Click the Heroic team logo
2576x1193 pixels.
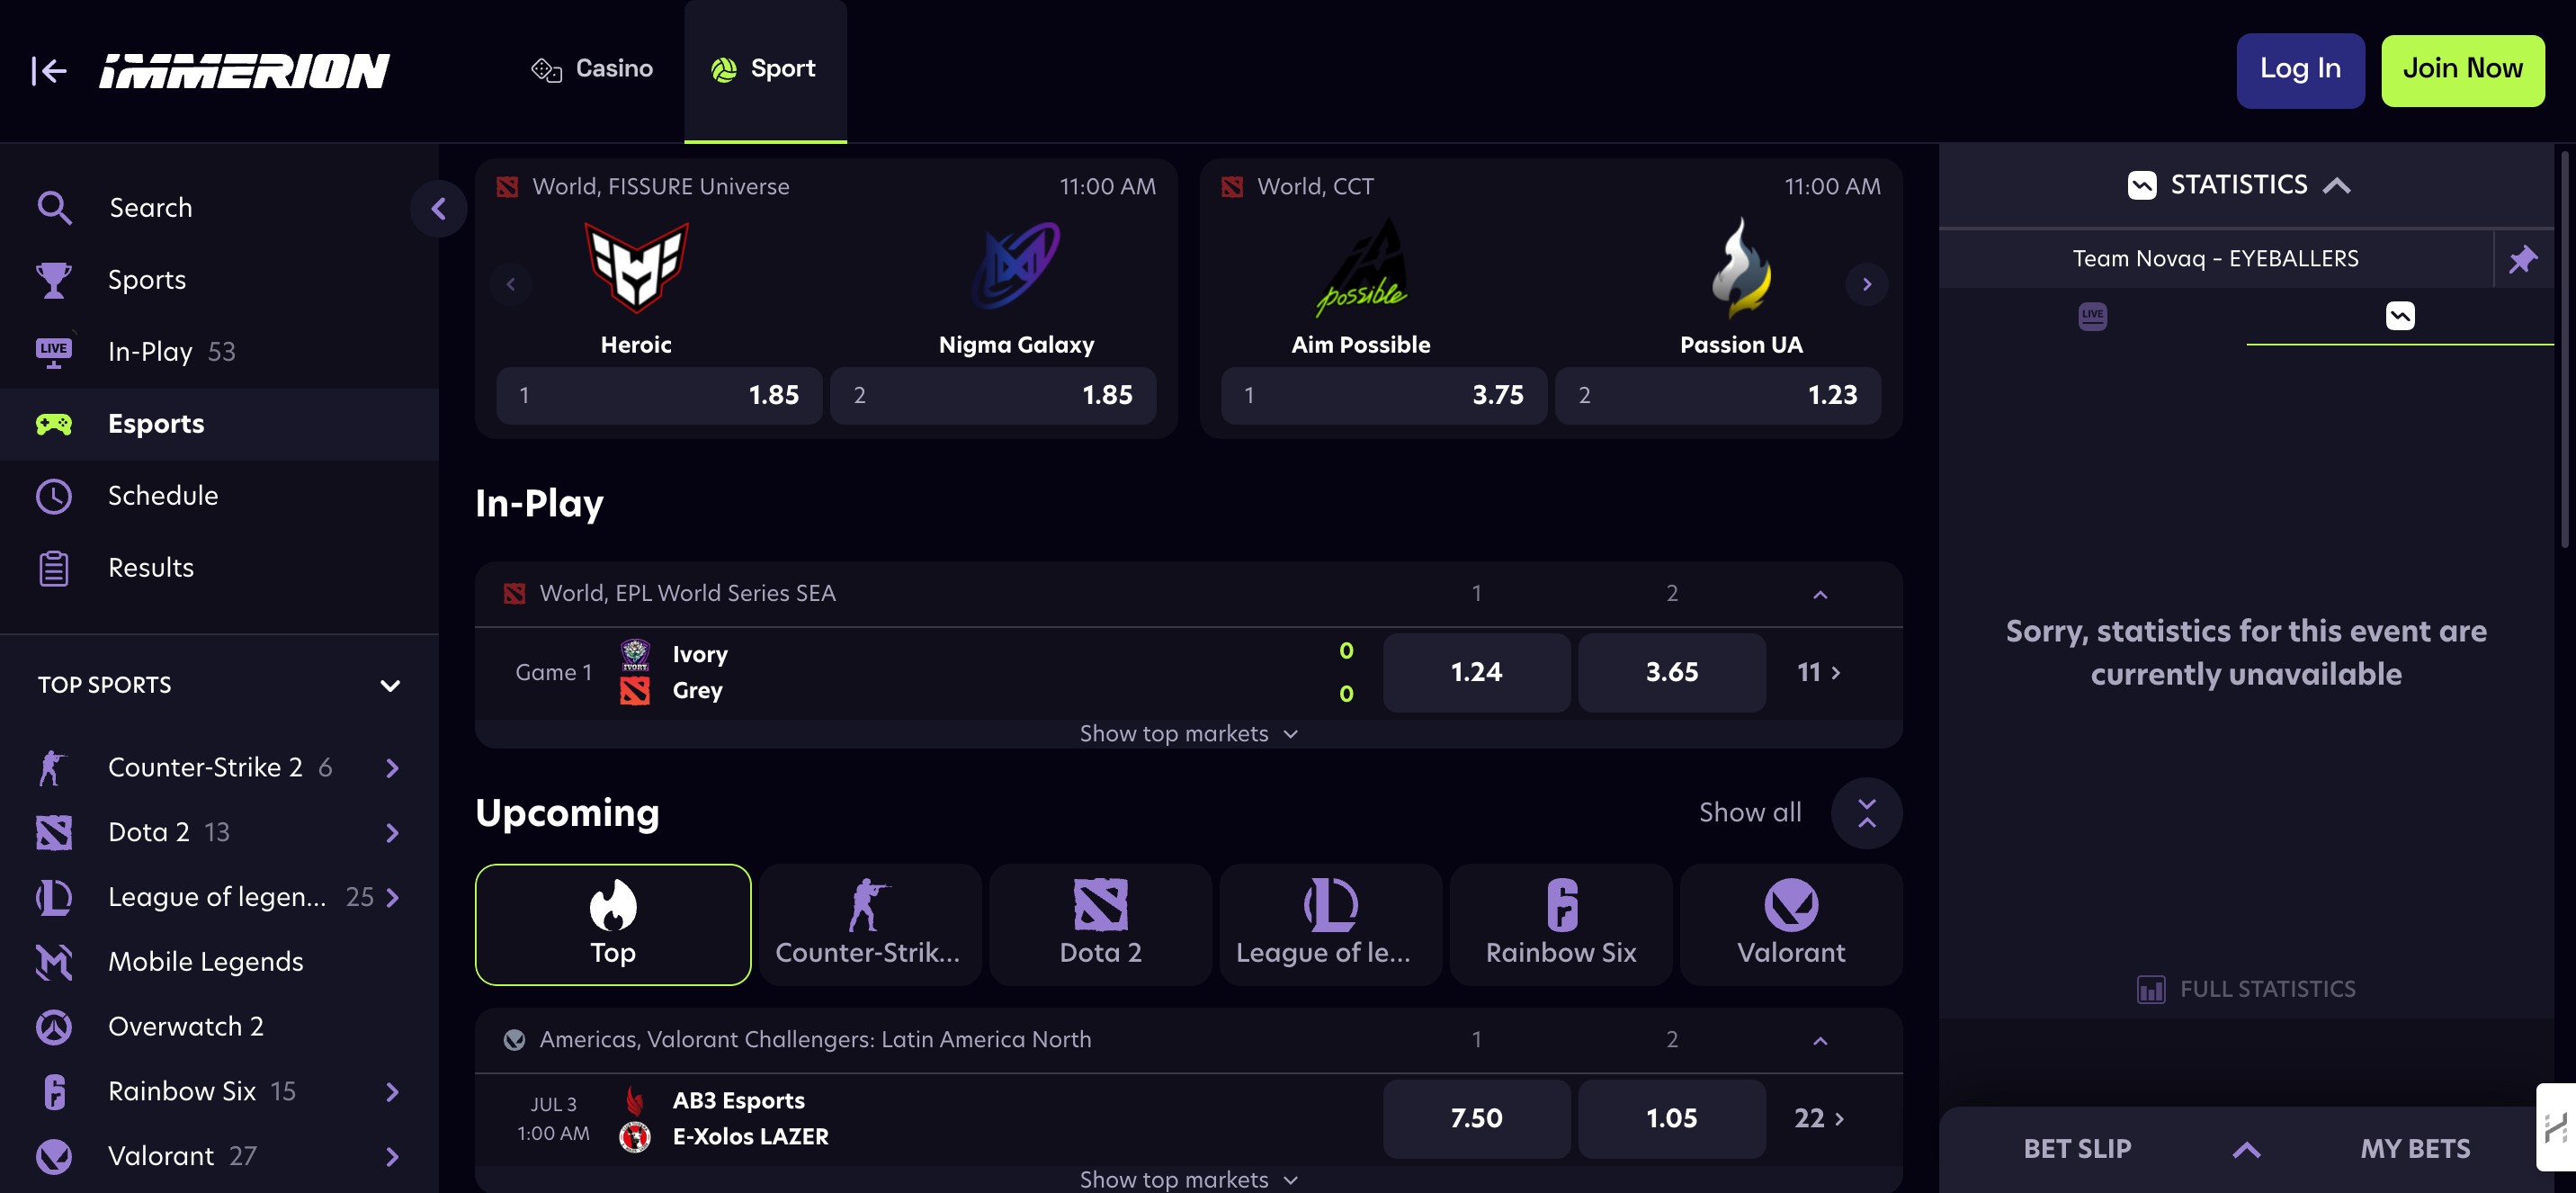pos(636,266)
